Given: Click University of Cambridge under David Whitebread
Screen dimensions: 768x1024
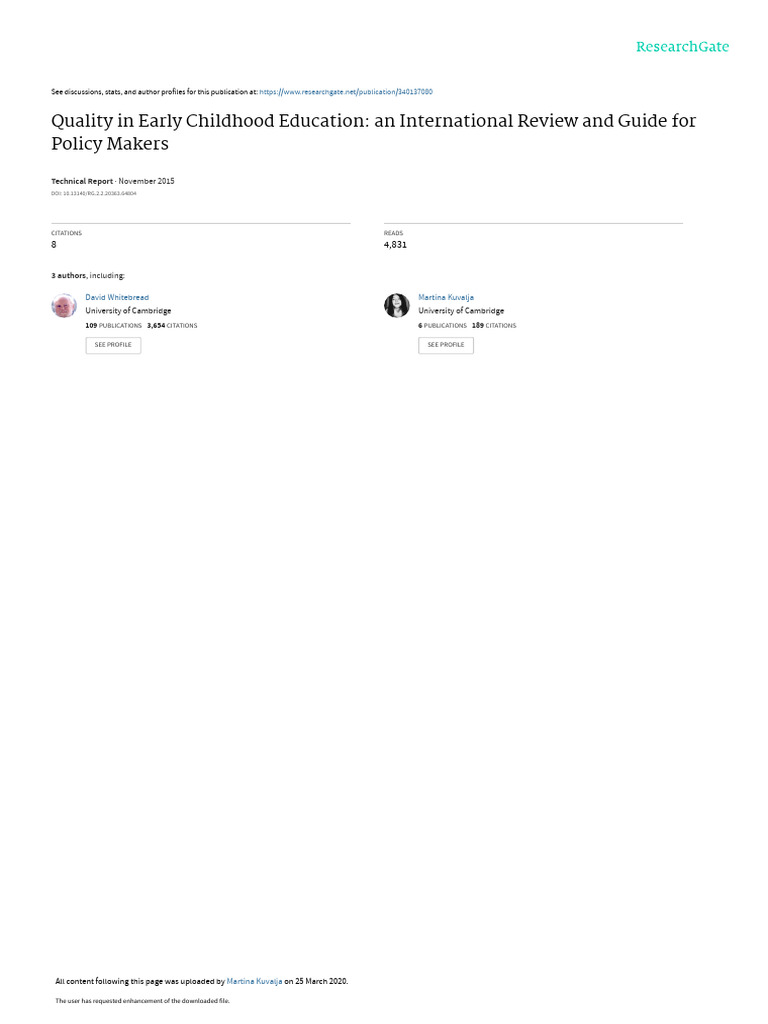Looking at the screenshot, I should 128,311.
